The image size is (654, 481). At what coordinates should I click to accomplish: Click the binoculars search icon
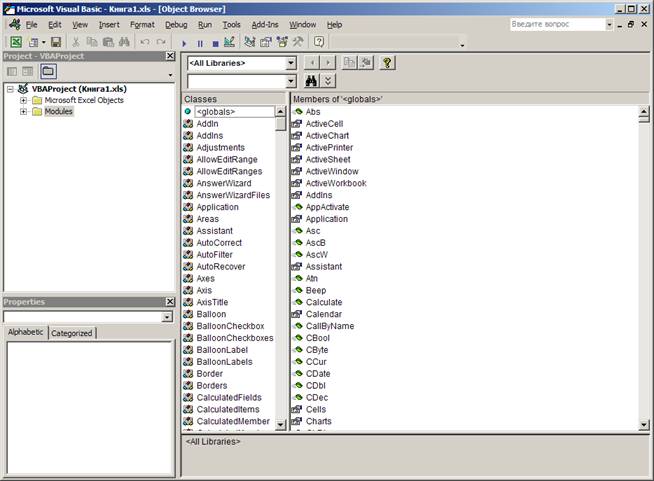pos(311,81)
